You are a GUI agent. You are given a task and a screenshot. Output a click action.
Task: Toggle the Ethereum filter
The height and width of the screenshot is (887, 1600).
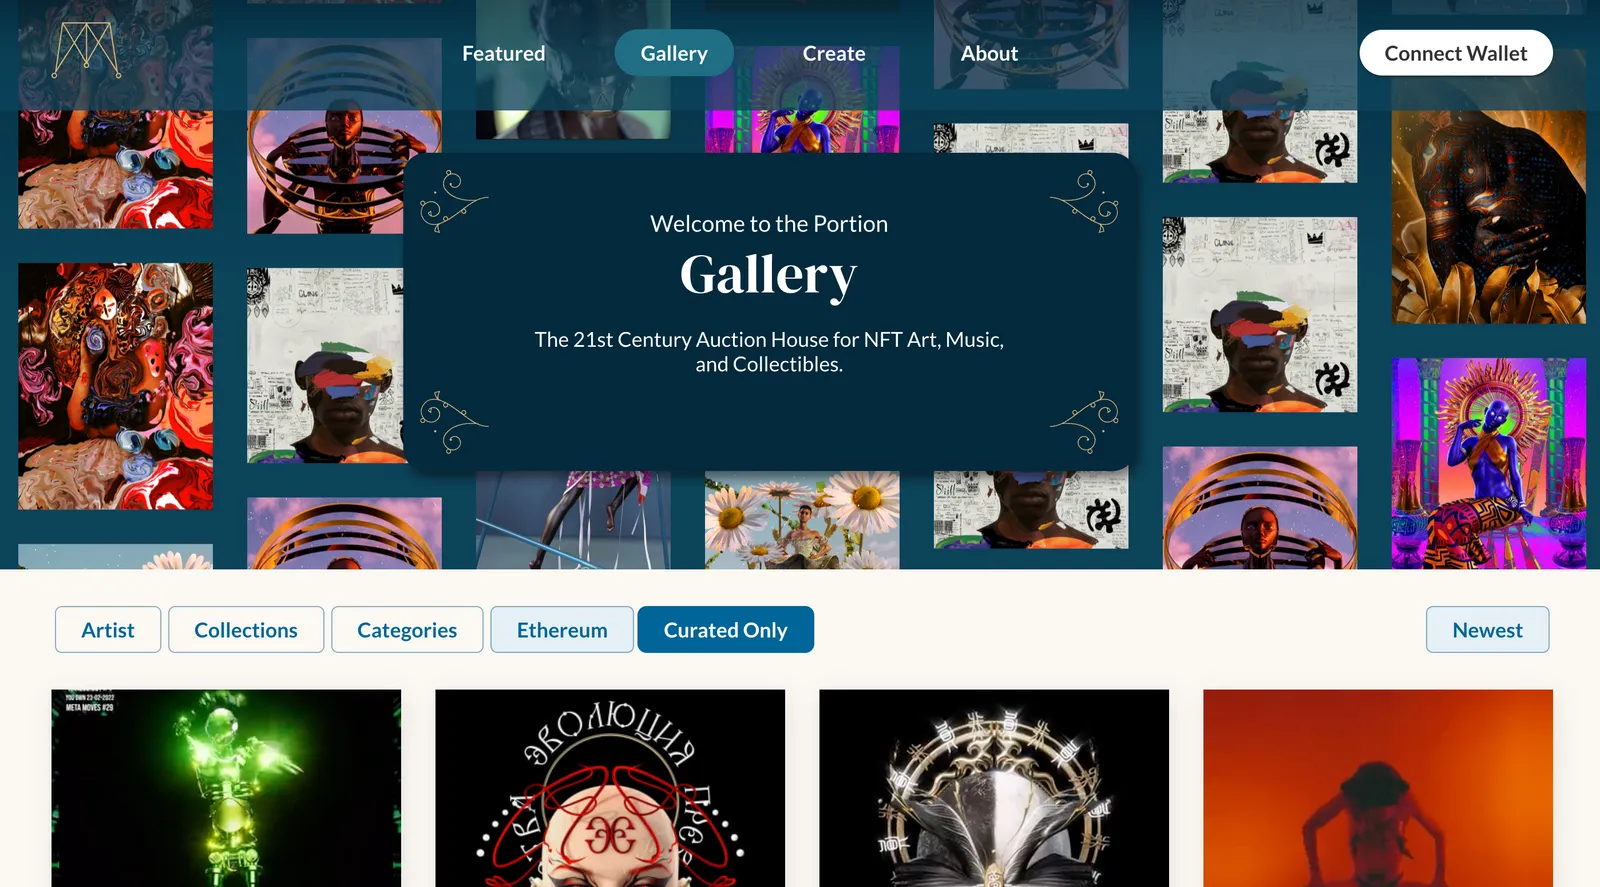coord(562,630)
